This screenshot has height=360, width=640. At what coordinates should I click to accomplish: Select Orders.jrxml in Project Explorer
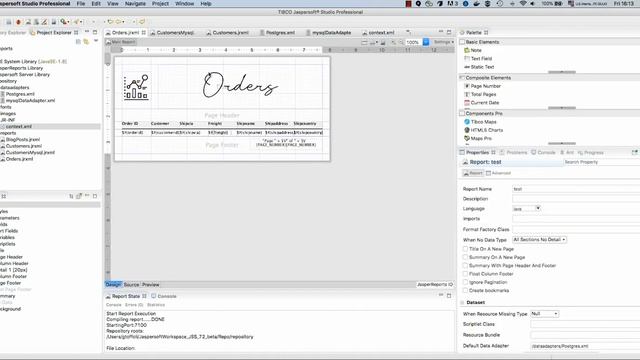click(x=17, y=159)
